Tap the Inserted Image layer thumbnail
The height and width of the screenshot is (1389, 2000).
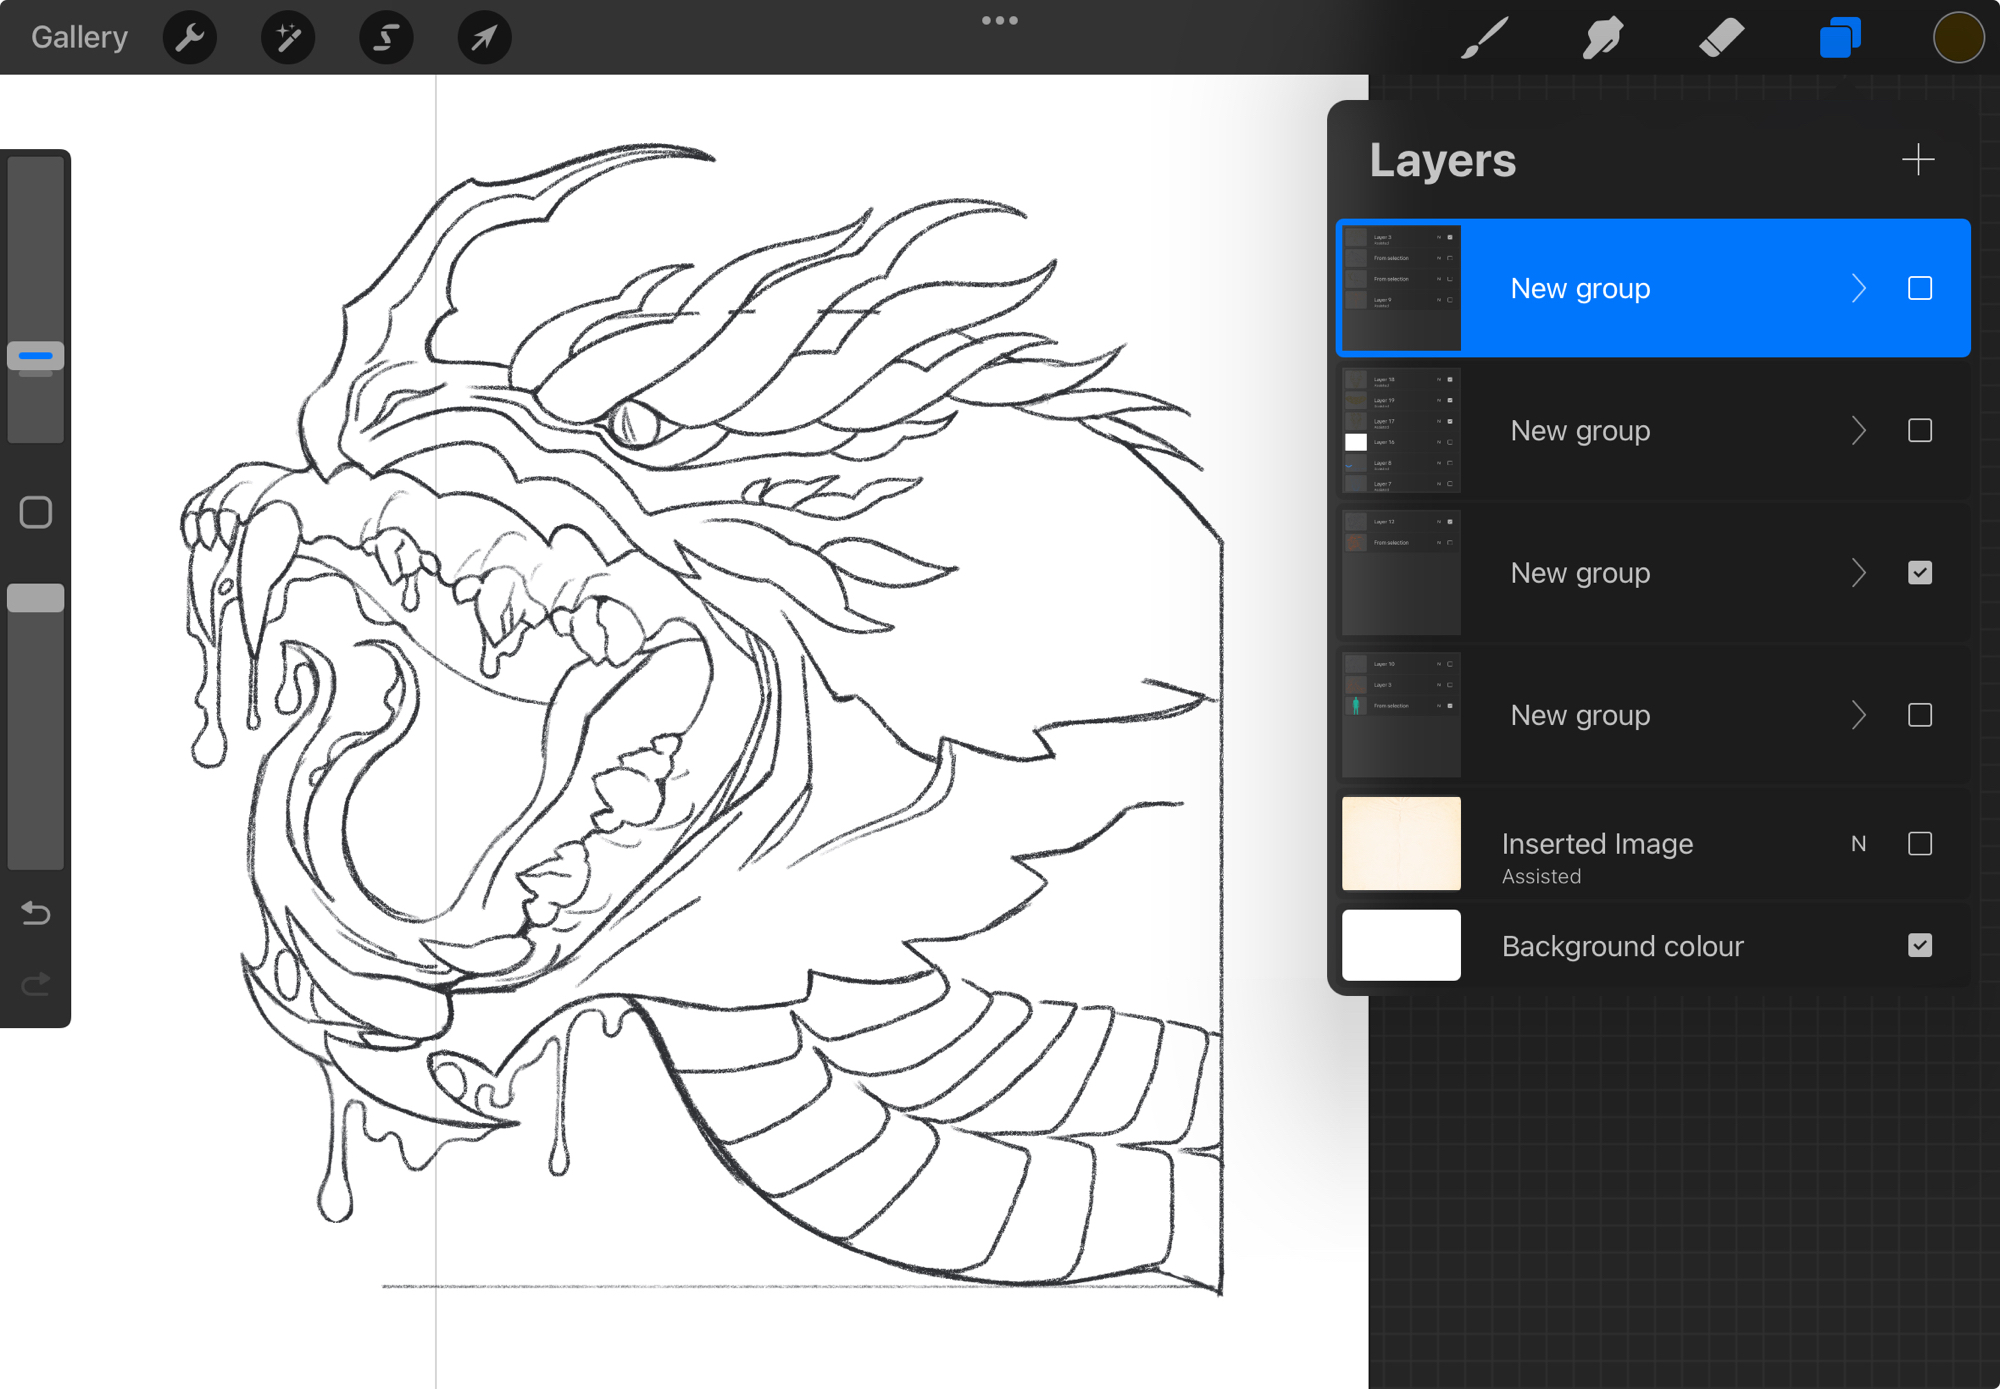[x=1400, y=844]
